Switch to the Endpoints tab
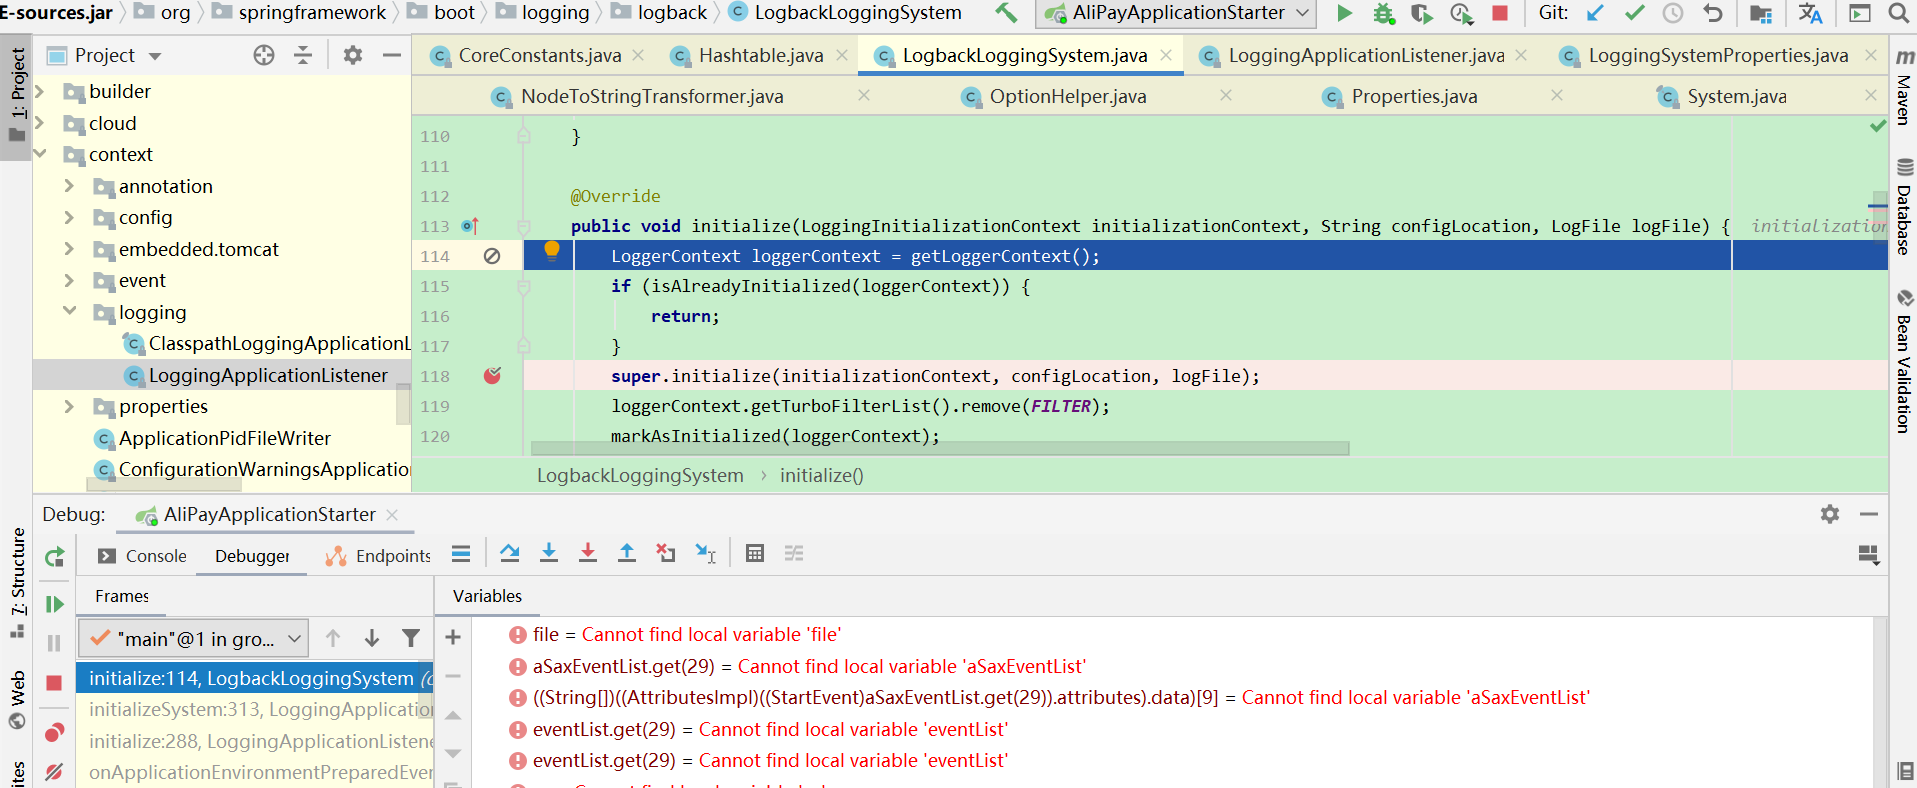The image size is (1917, 788). pos(378,556)
